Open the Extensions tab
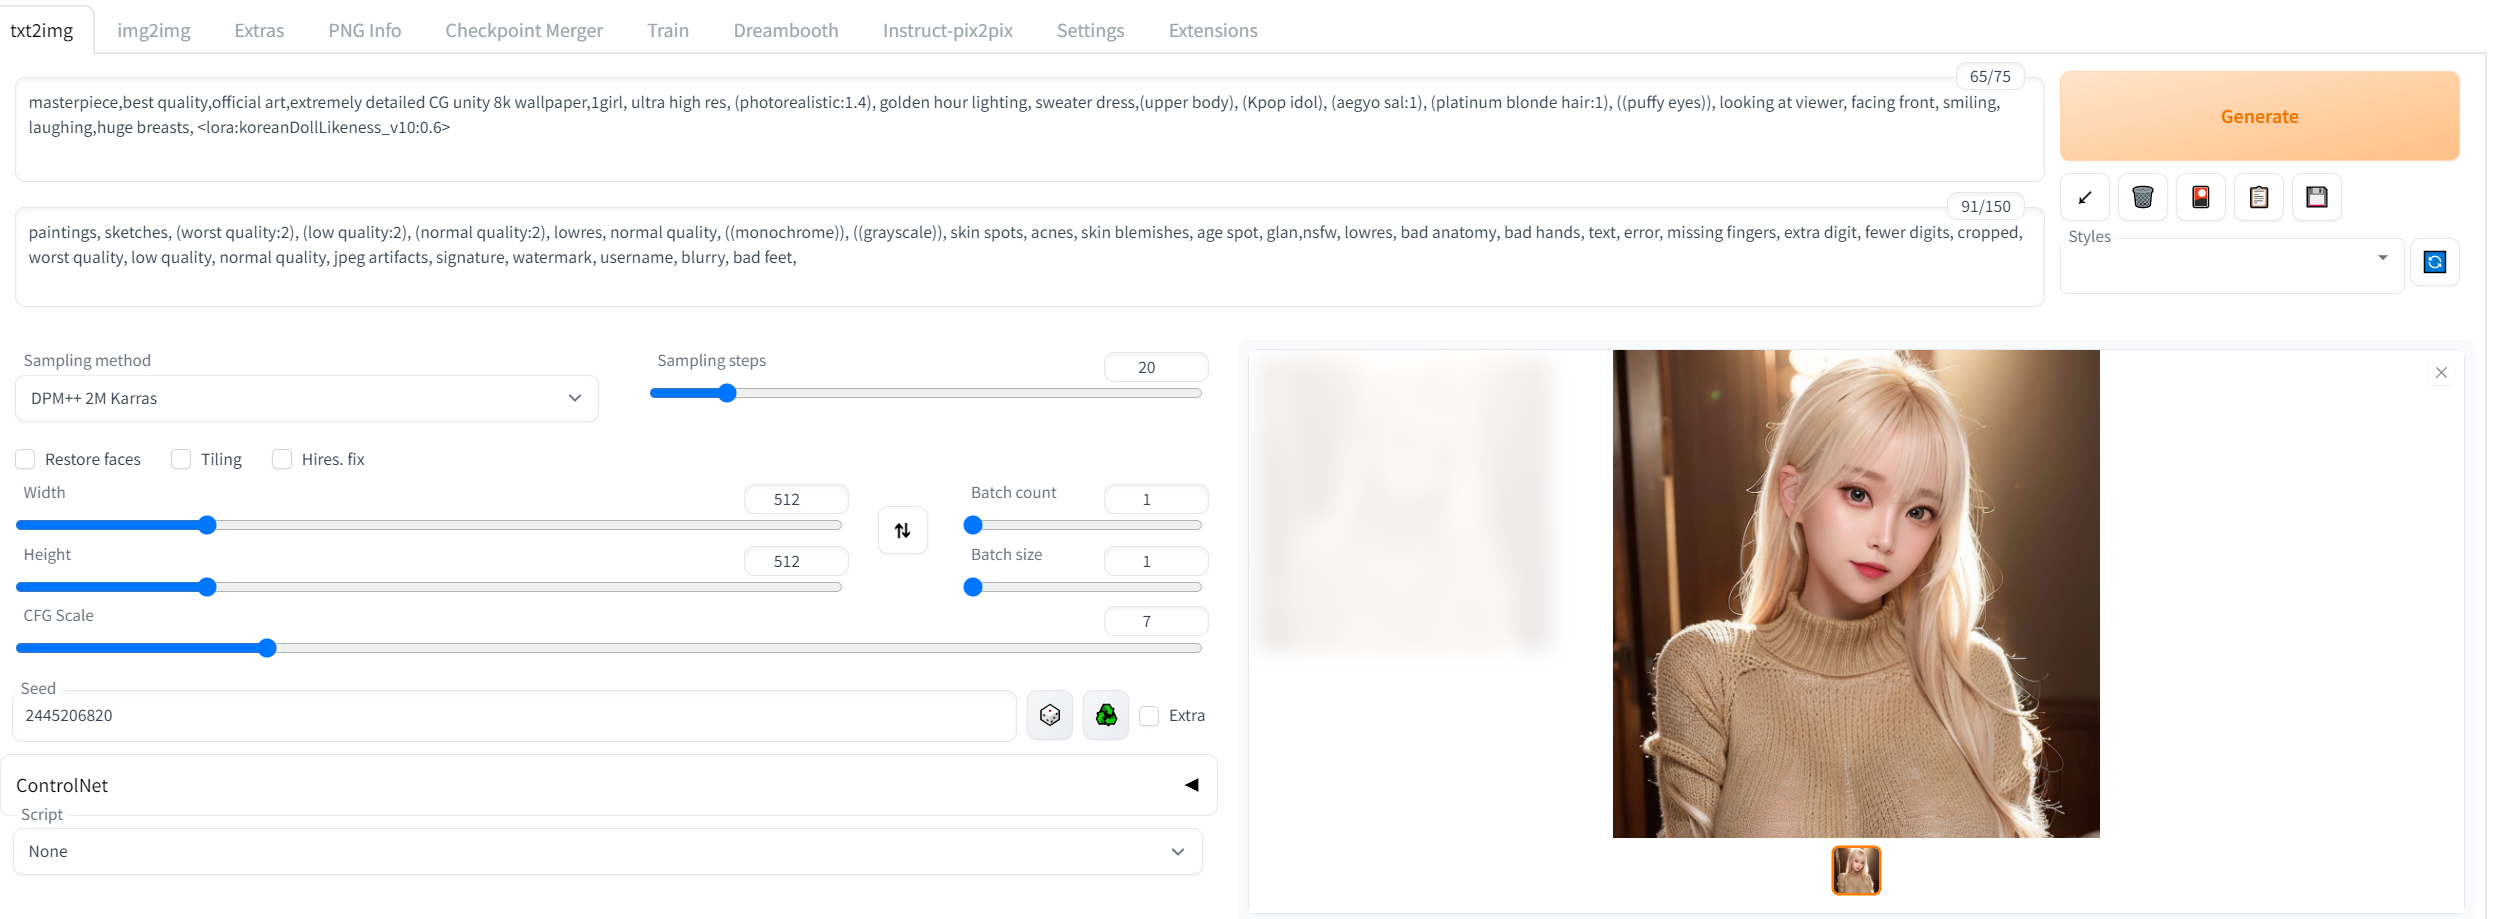 click(x=1213, y=30)
